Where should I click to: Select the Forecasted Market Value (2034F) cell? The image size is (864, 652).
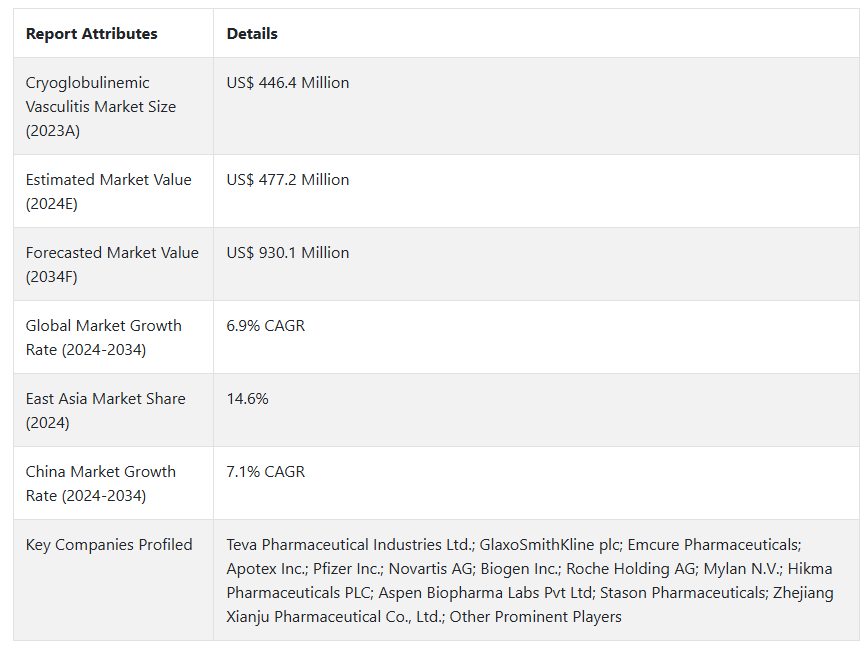click(x=112, y=264)
